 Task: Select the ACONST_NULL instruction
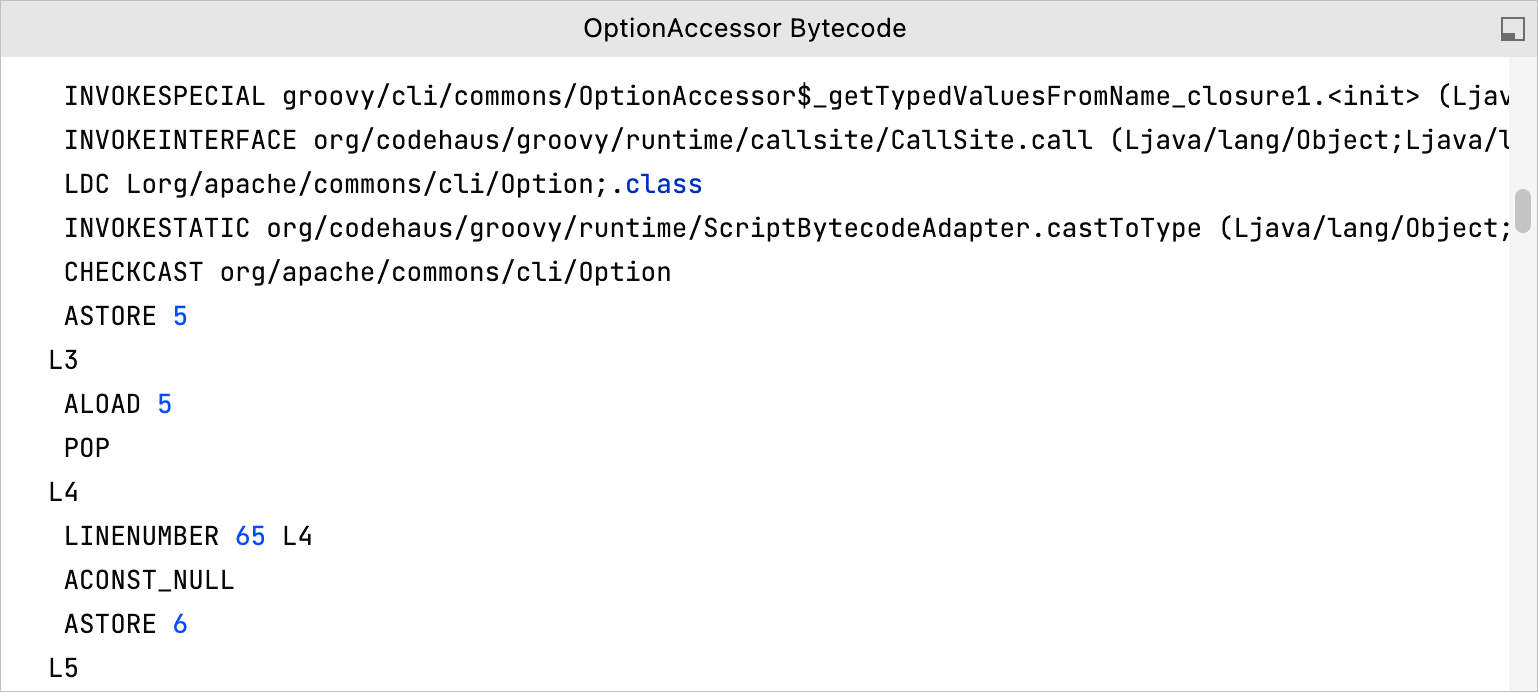pyautogui.click(x=148, y=580)
